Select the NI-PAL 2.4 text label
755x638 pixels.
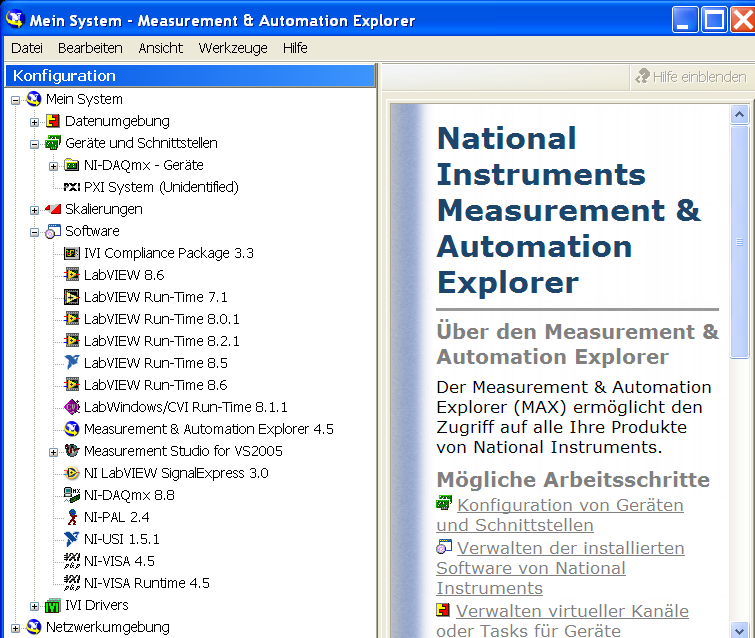click(117, 517)
